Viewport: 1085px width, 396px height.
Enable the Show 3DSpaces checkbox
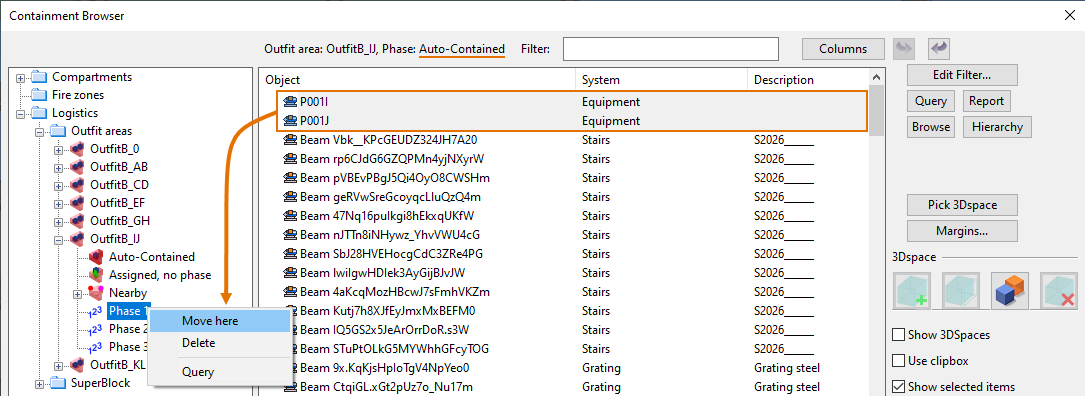tap(899, 335)
